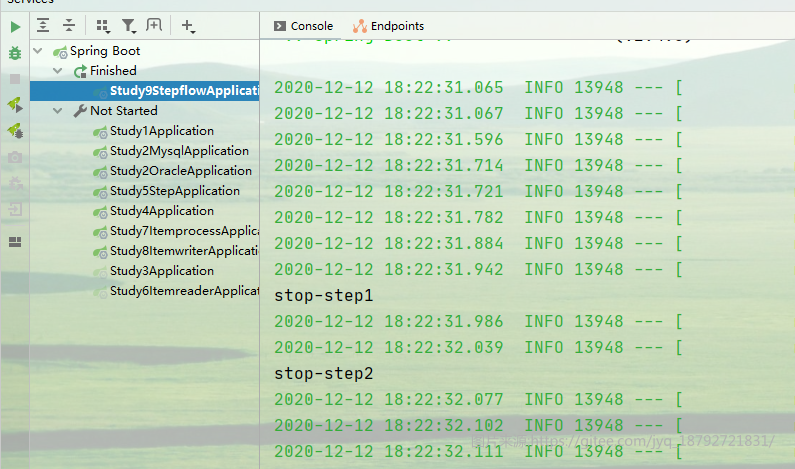The width and height of the screenshot is (795, 469).
Task: Click the Expand All toolbar icon
Action: coord(43,25)
